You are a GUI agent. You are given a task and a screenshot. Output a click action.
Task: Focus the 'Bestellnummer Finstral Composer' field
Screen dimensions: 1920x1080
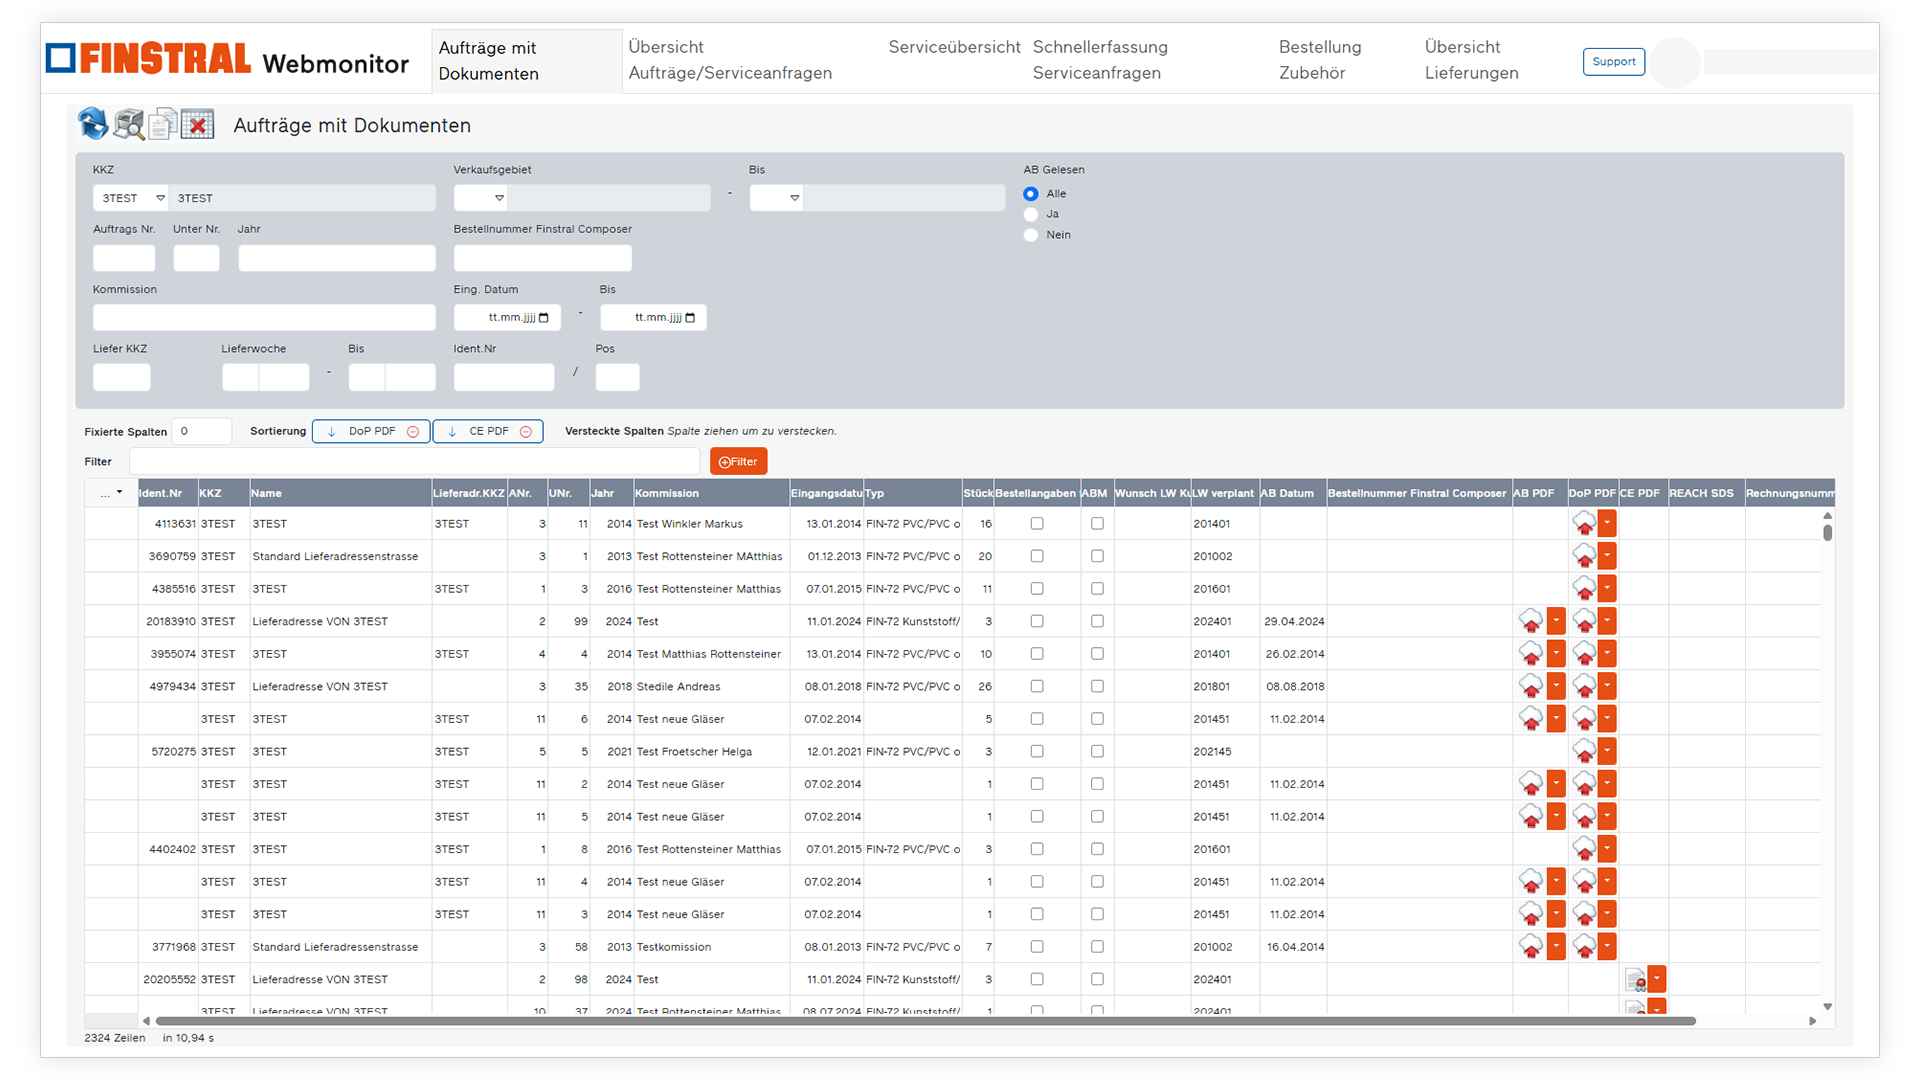[542, 258]
